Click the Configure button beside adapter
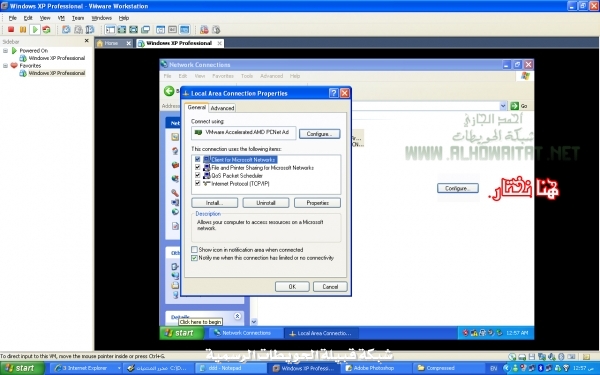 coord(320,134)
